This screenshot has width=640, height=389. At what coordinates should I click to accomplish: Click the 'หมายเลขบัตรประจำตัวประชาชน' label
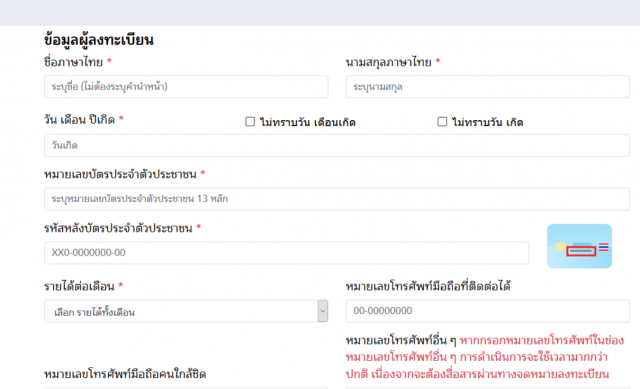click(120, 174)
